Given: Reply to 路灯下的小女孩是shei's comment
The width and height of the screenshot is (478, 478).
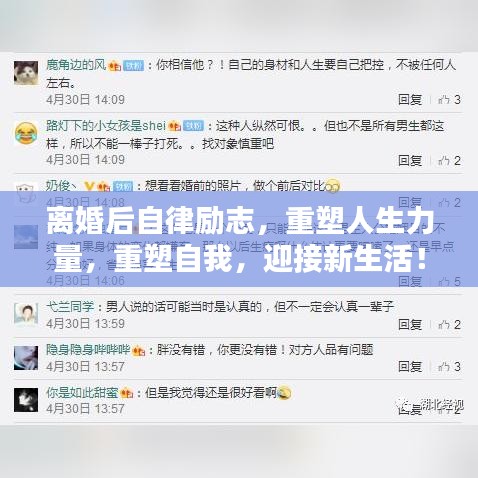Looking at the screenshot, I should 410,161.
